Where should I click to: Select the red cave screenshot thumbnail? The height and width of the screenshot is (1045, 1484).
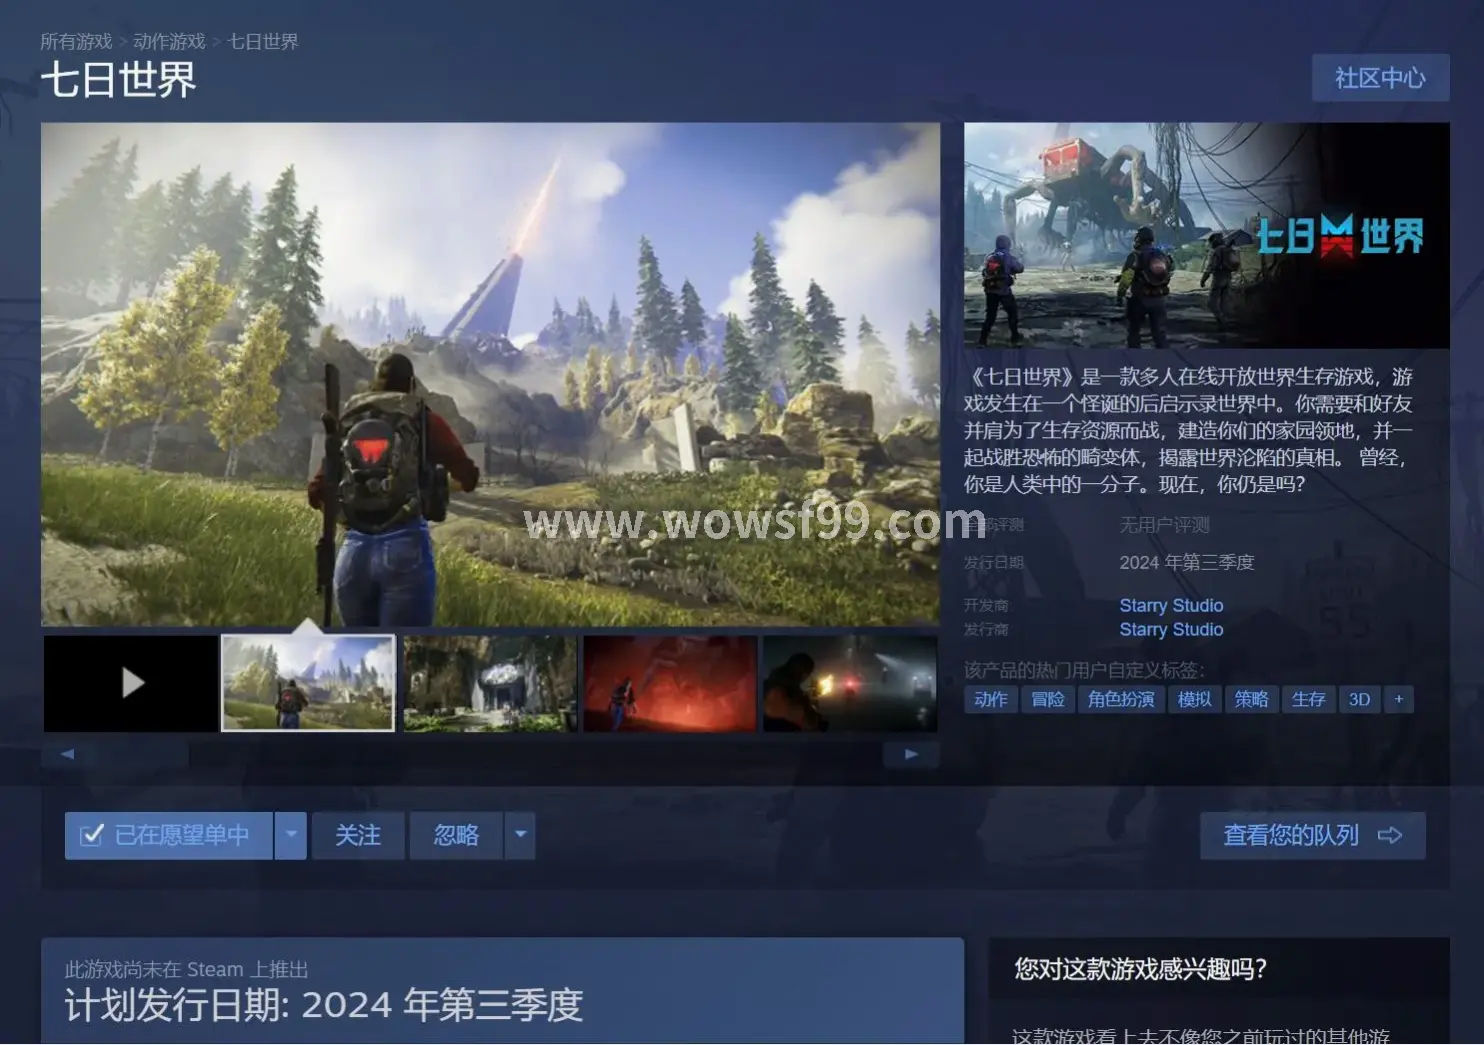[668, 683]
